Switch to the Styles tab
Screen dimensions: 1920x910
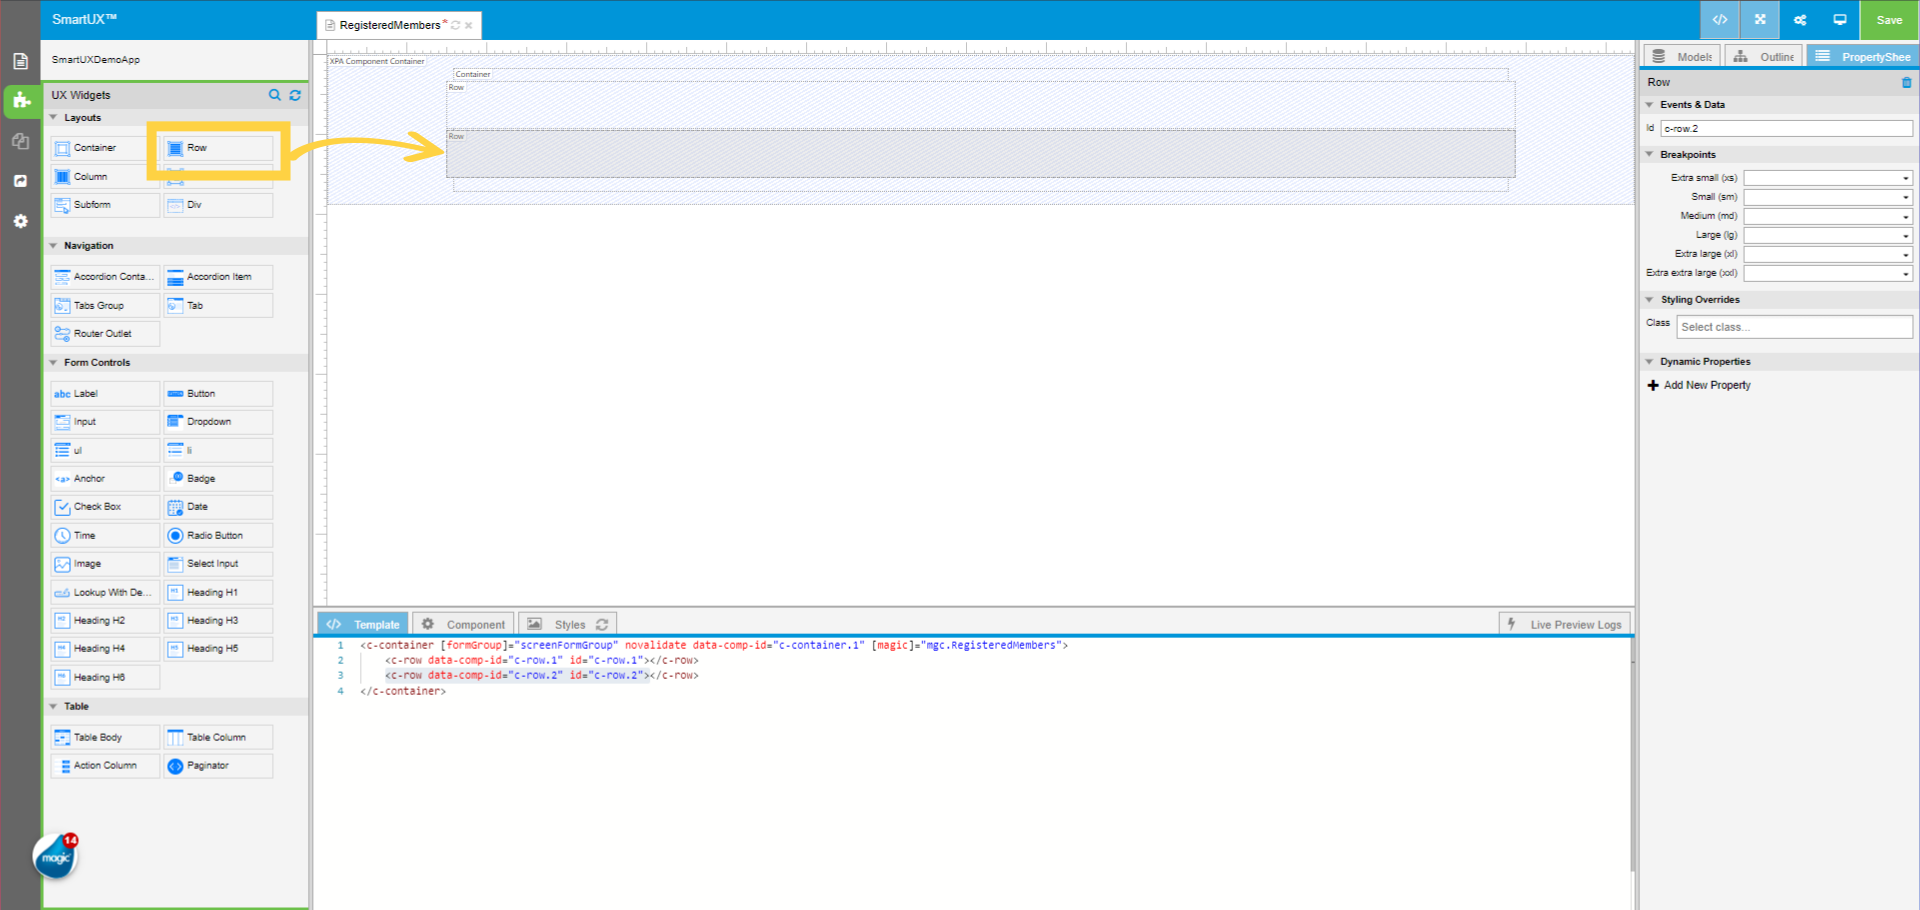pyautogui.click(x=568, y=624)
